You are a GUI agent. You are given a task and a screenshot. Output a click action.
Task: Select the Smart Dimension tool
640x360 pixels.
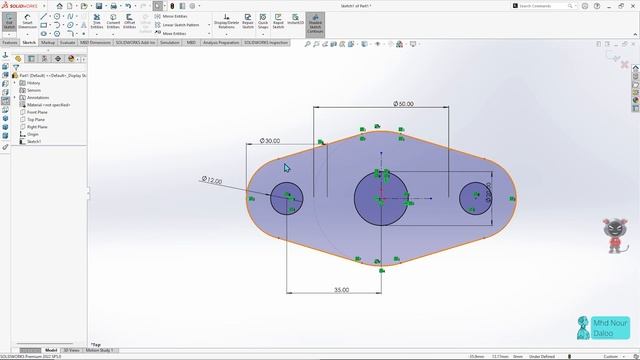tap(27, 21)
